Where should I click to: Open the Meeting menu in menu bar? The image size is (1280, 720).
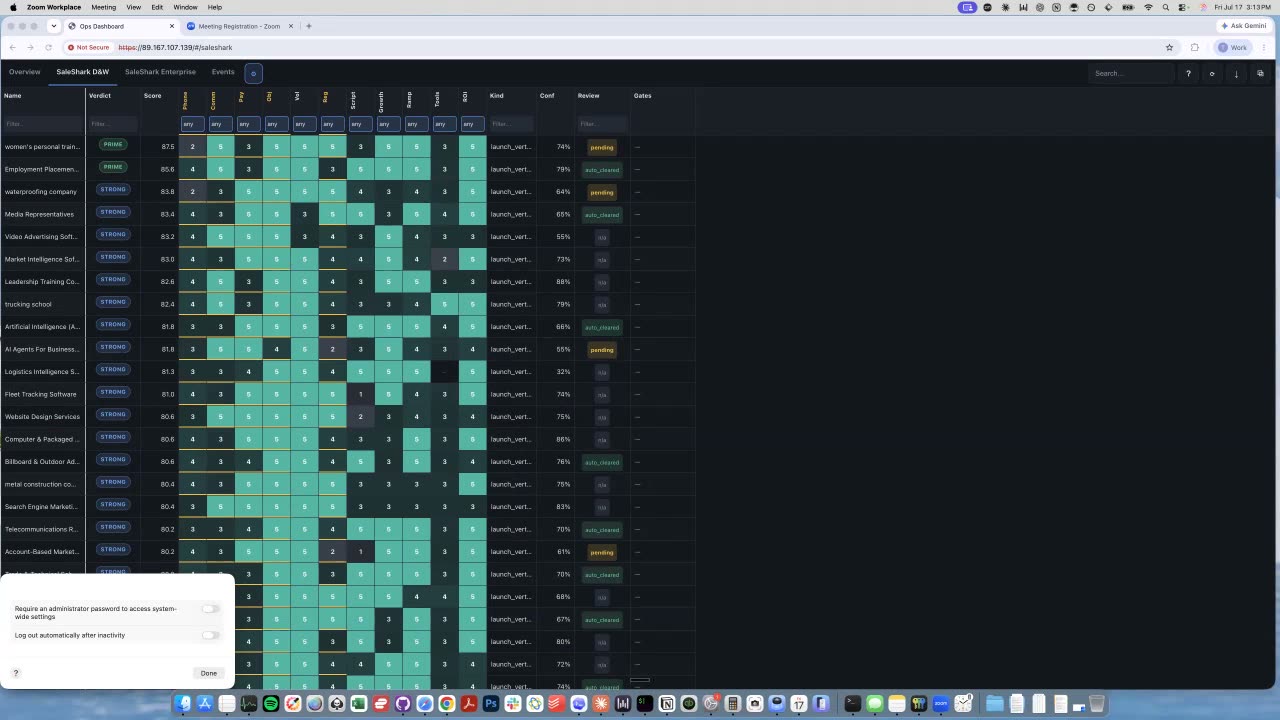(103, 7)
